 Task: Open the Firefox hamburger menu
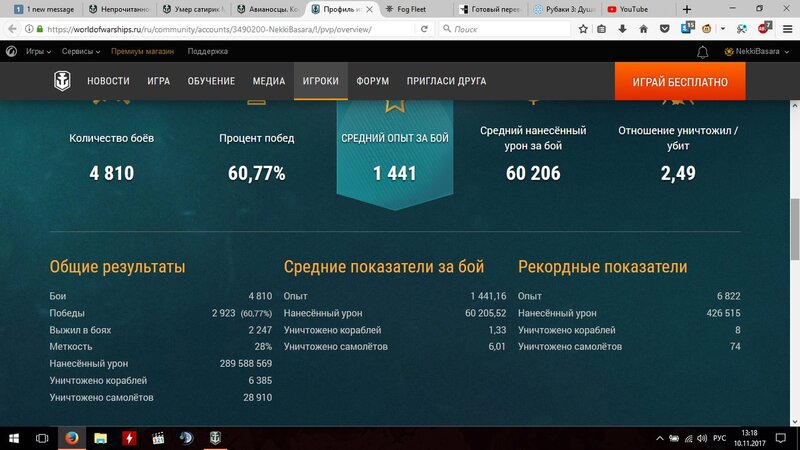click(788, 29)
